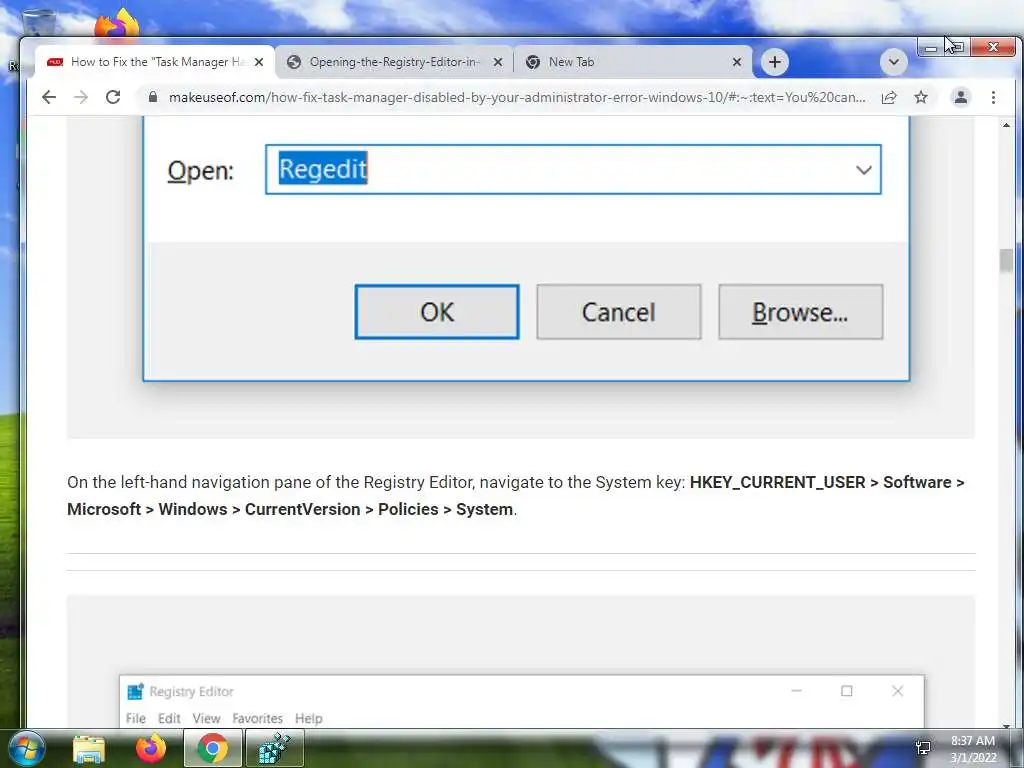Minimize the Chrome window

pyautogui.click(x=931, y=47)
